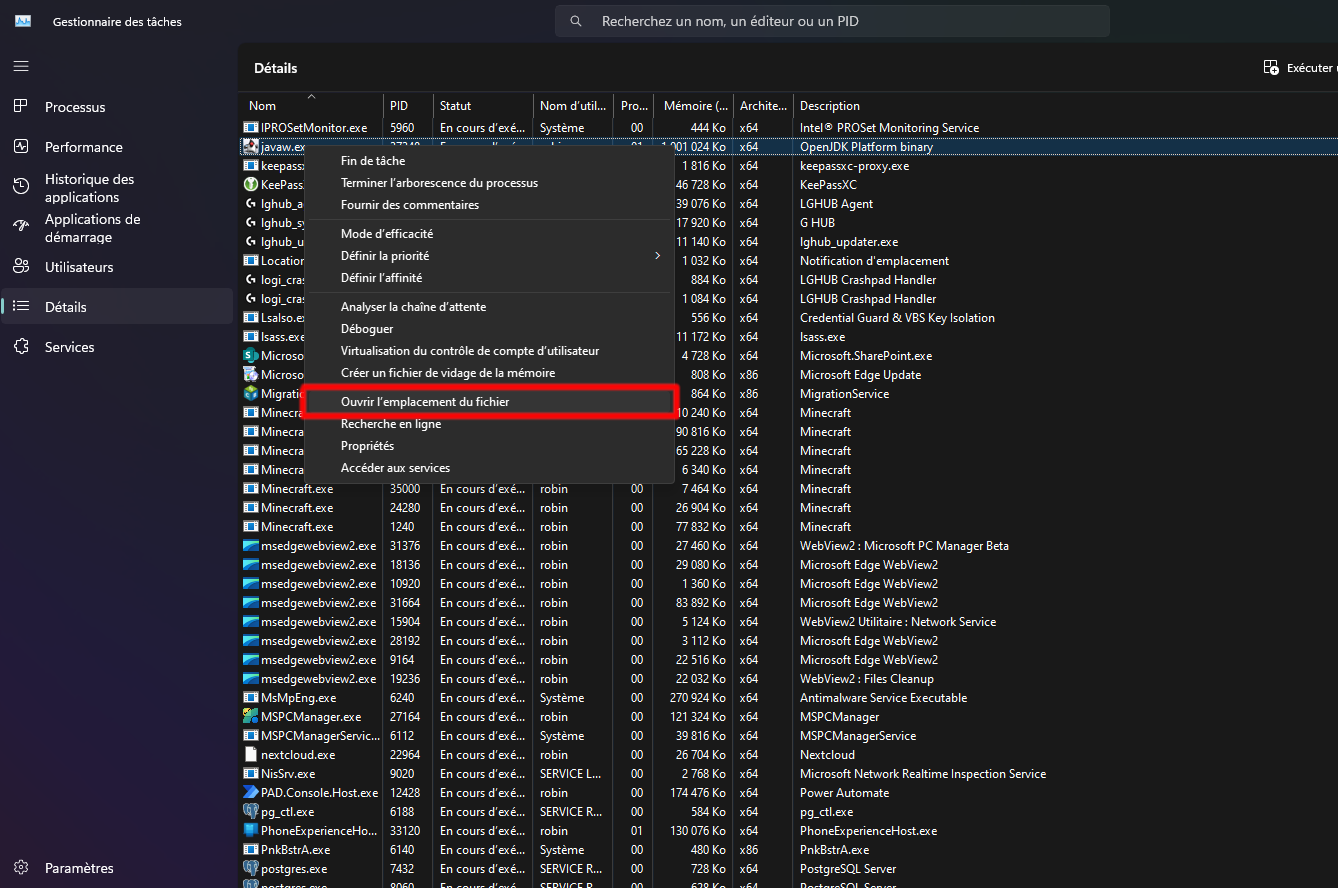This screenshot has height=888, width=1338.
Task: Select Mode d'efficacité menu entry
Action: pos(489,234)
